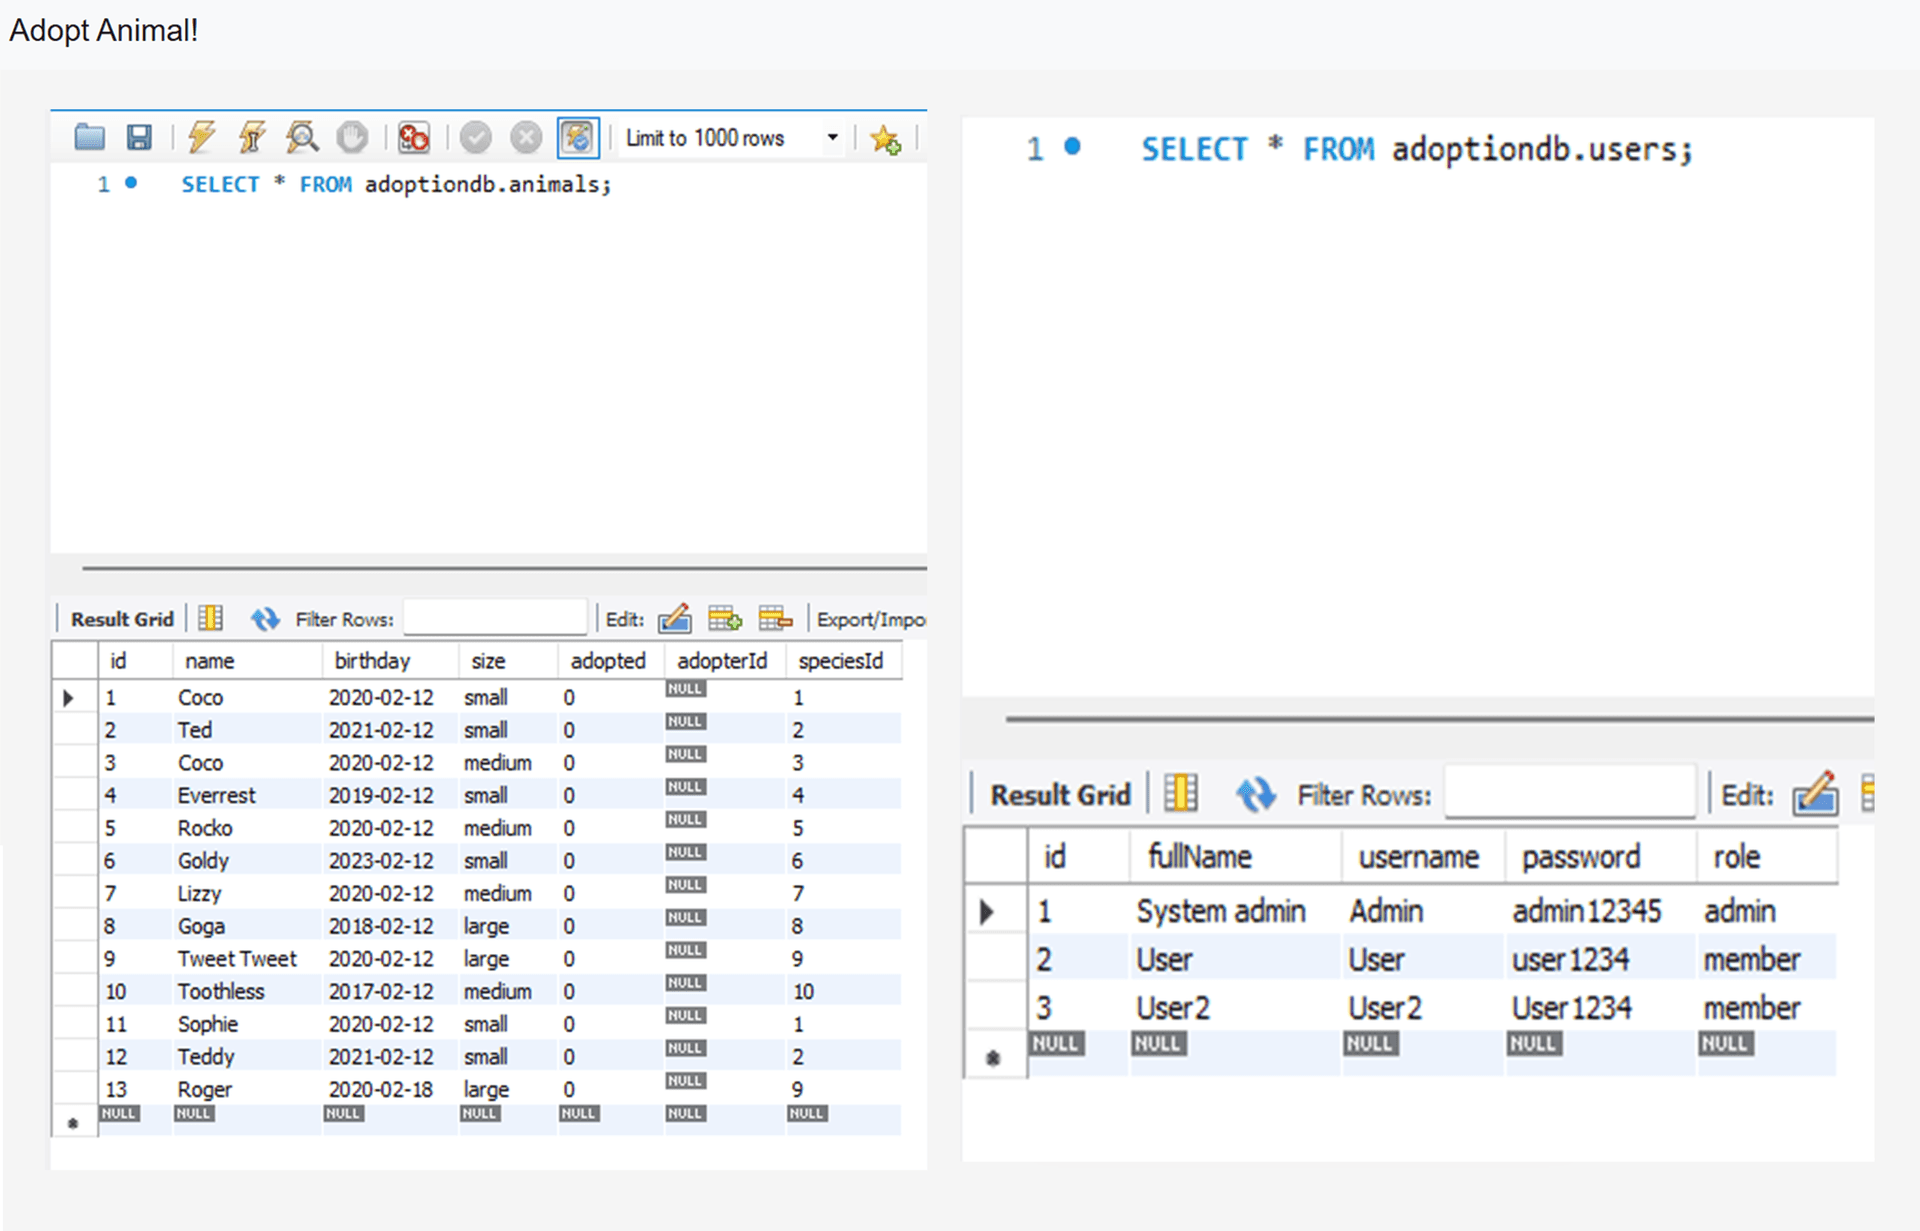
Task: Toggle wrap cell content in animals grid
Action: coord(210,619)
